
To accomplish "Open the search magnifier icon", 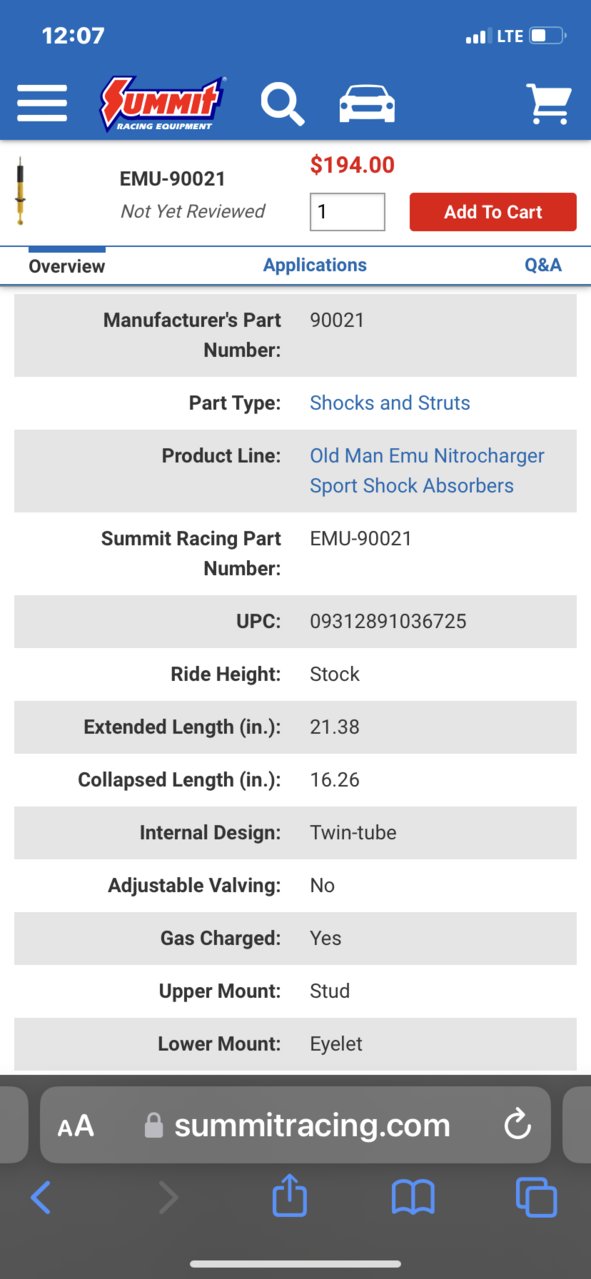I will pos(283,104).
